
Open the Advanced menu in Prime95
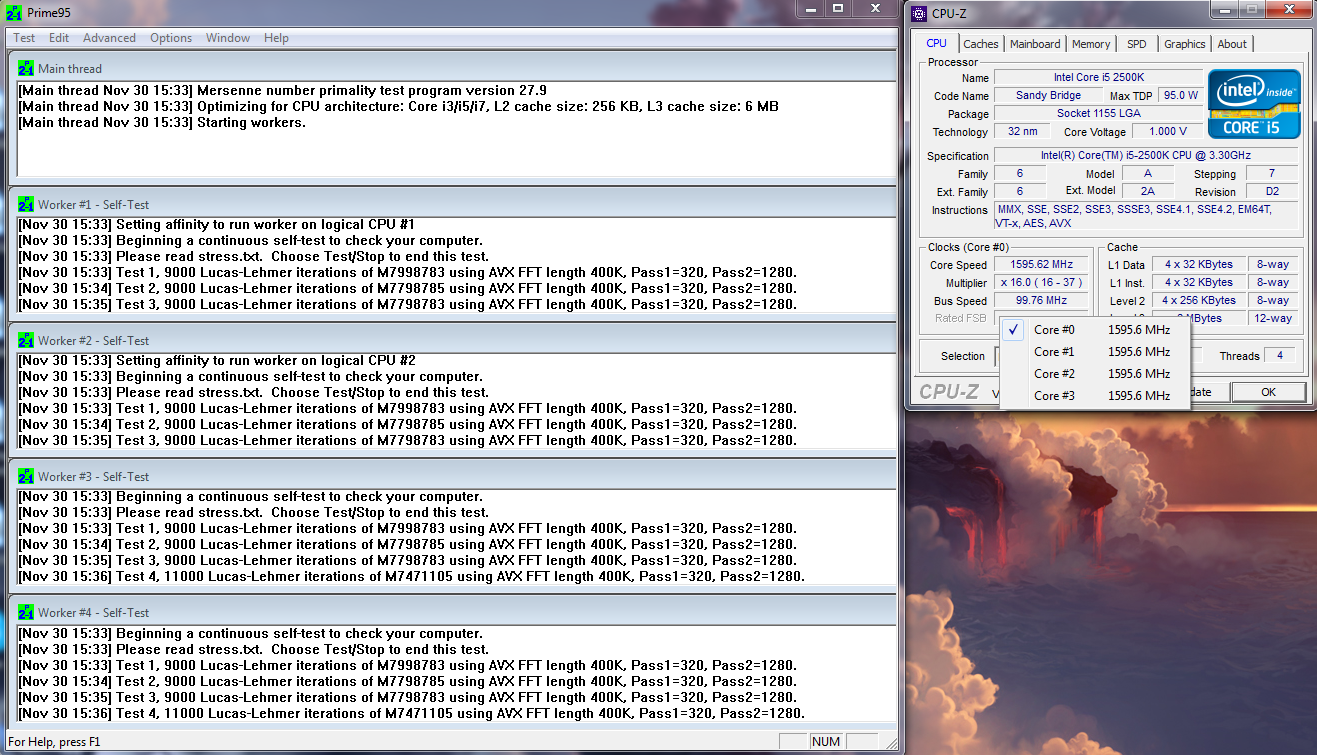click(x=109, y=38)
